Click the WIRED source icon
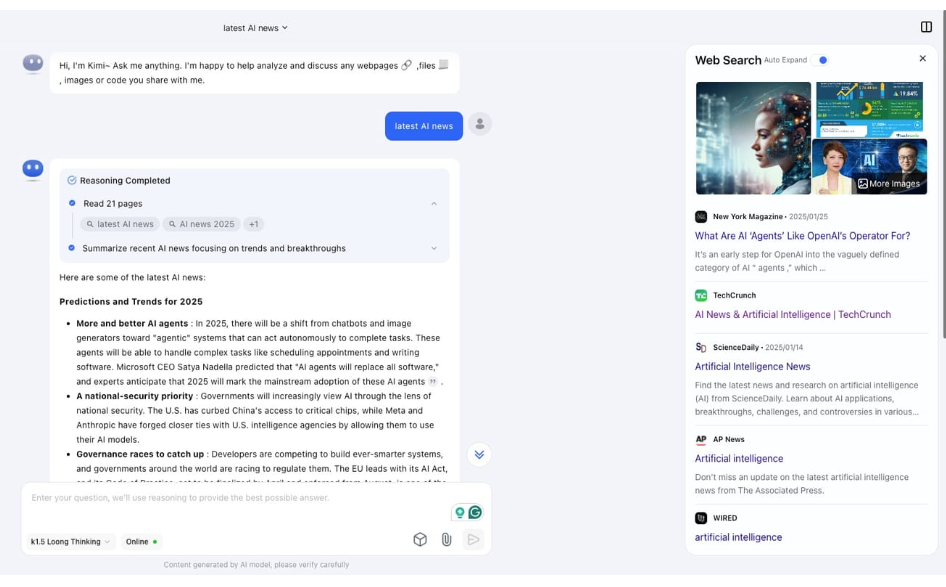Screen dimensions: 946x587 (x=700, y=518)
